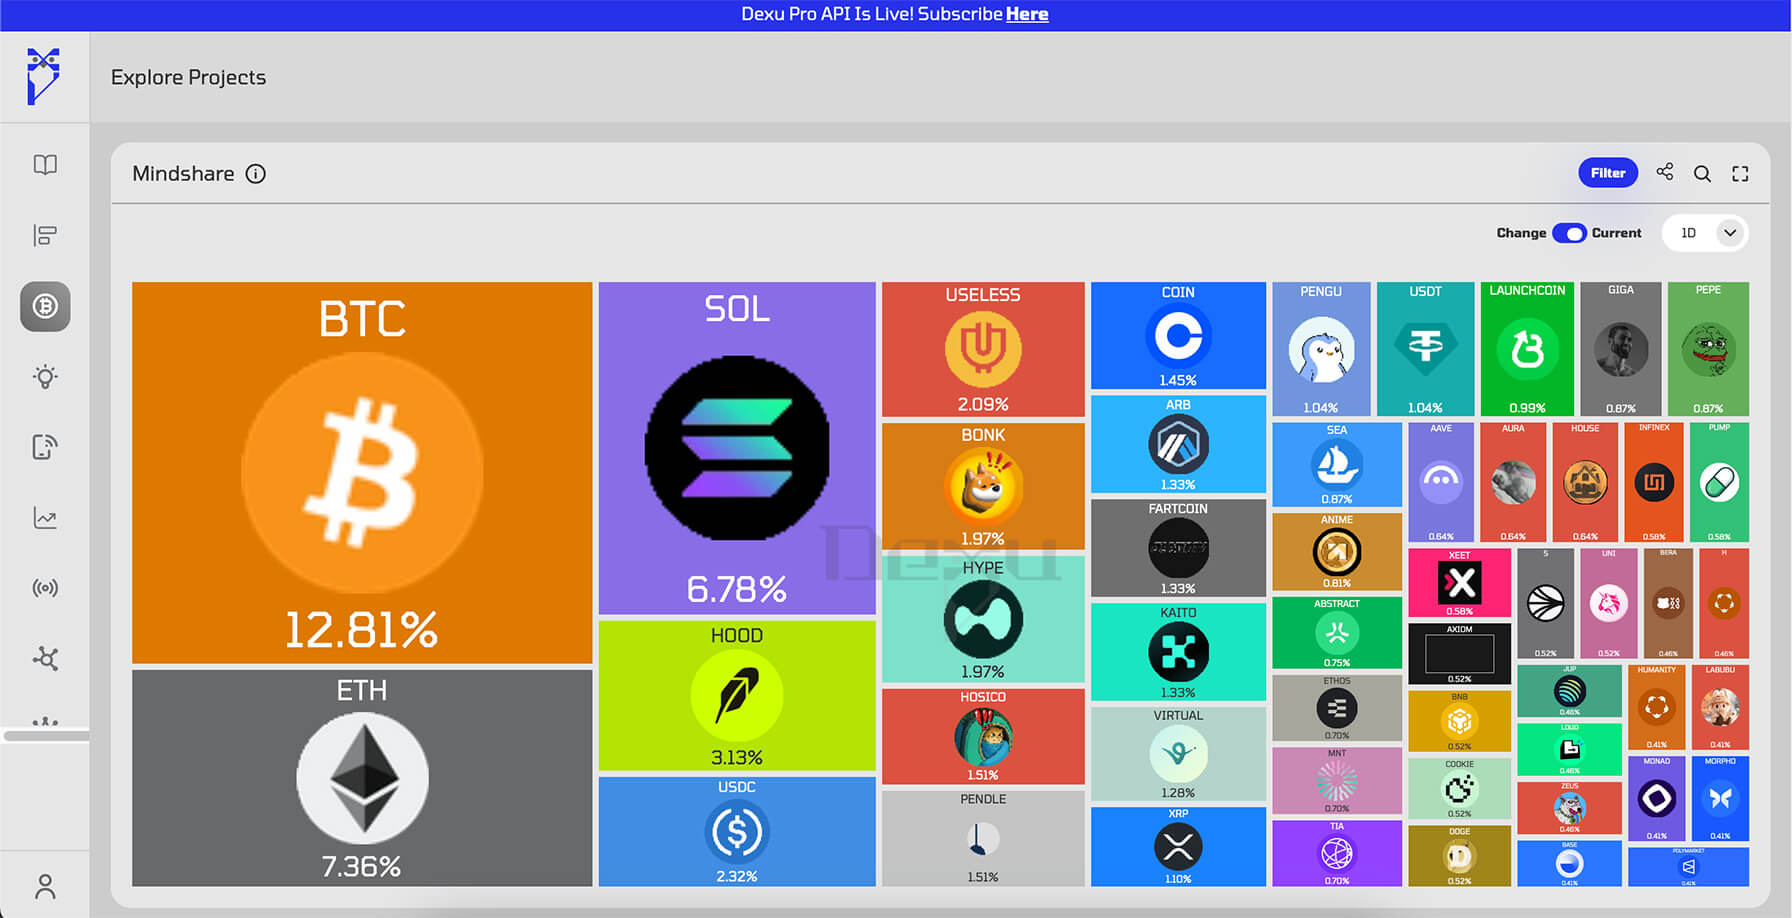
Task: Open the 1D timeframe dropdown
Action: point(1705,233)
